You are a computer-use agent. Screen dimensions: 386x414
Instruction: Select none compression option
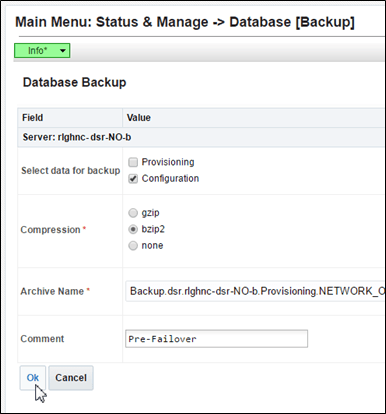(x=133, y=246)
